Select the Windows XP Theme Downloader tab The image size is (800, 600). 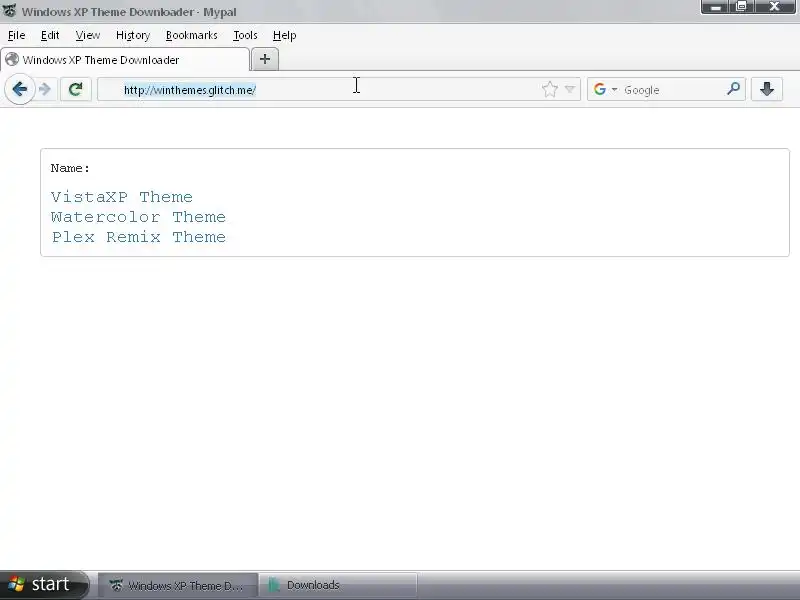(x=125, y=60)
